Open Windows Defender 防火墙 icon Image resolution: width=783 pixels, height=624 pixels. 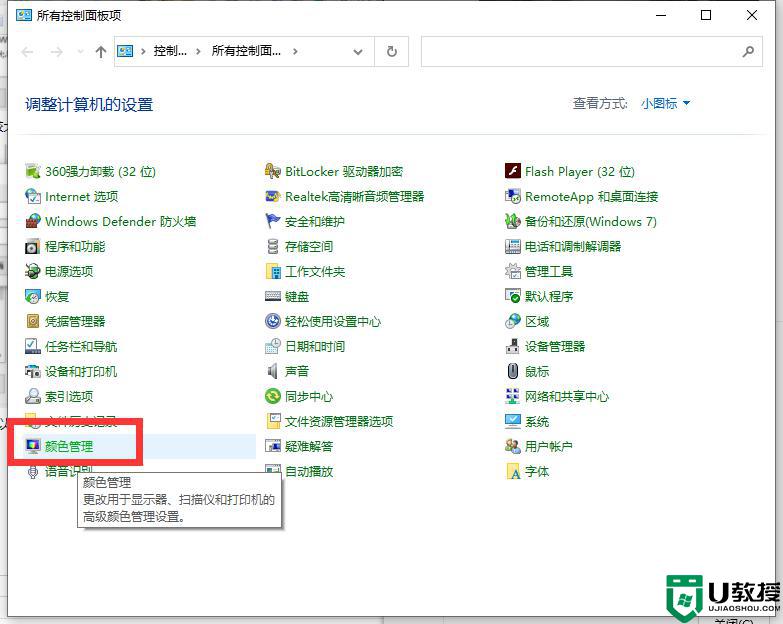32,221
